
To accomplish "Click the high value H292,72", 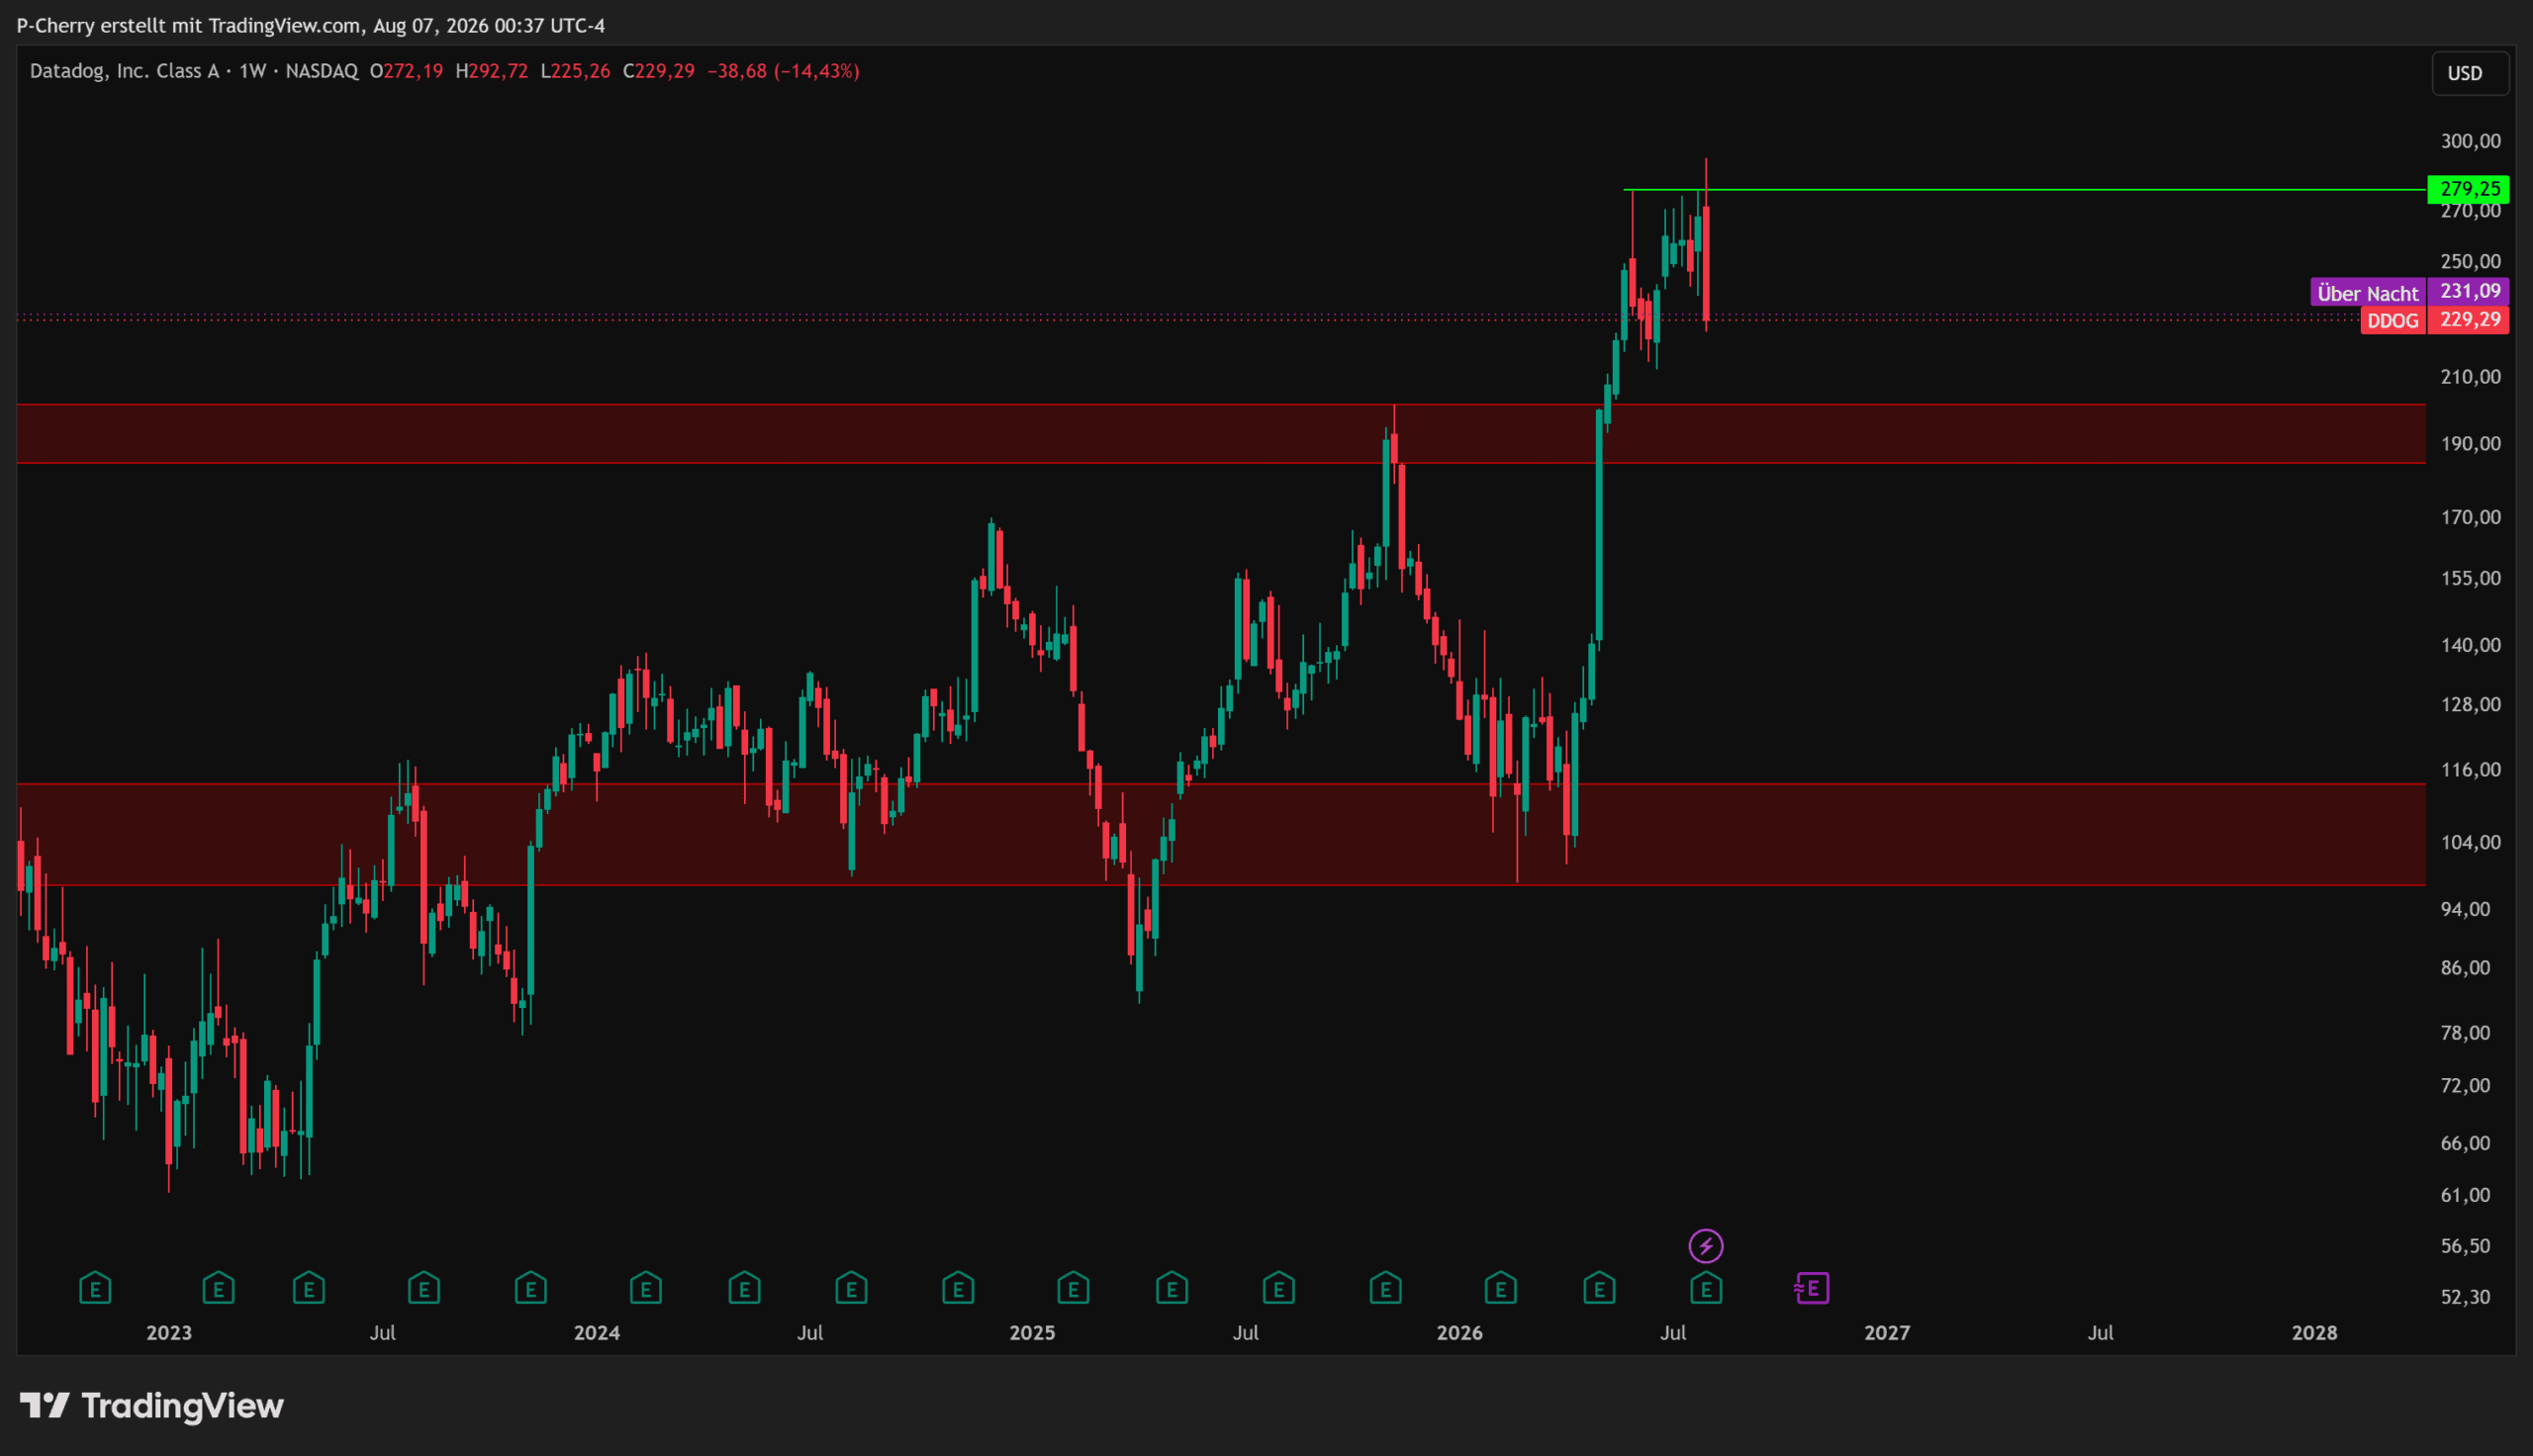I will tap(491, 71).
